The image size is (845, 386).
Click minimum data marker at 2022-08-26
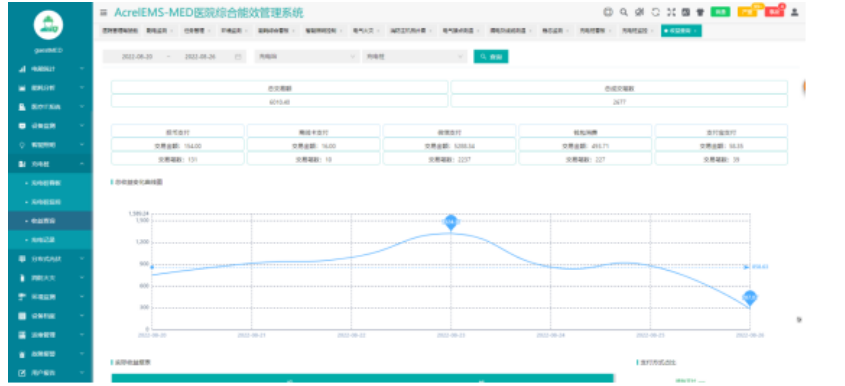750,297
